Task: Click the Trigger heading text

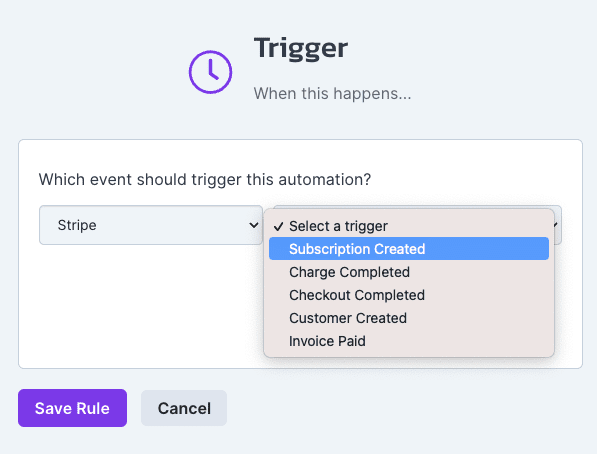Action: [x=301, y=48]
